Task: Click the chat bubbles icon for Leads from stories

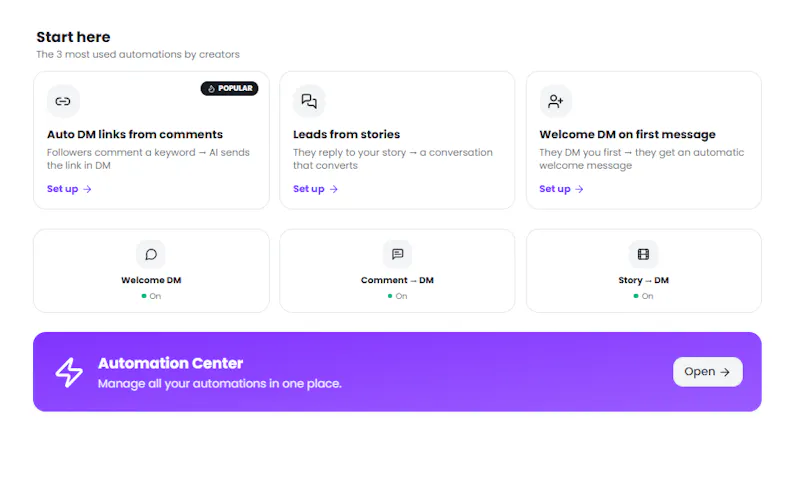Action: tap(309, 101)
